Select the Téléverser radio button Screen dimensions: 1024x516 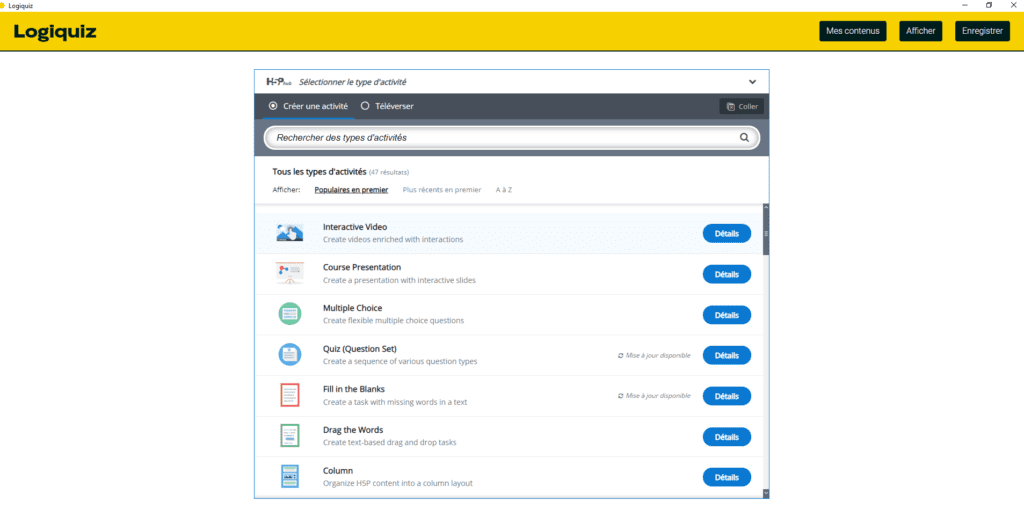point(365,106)
